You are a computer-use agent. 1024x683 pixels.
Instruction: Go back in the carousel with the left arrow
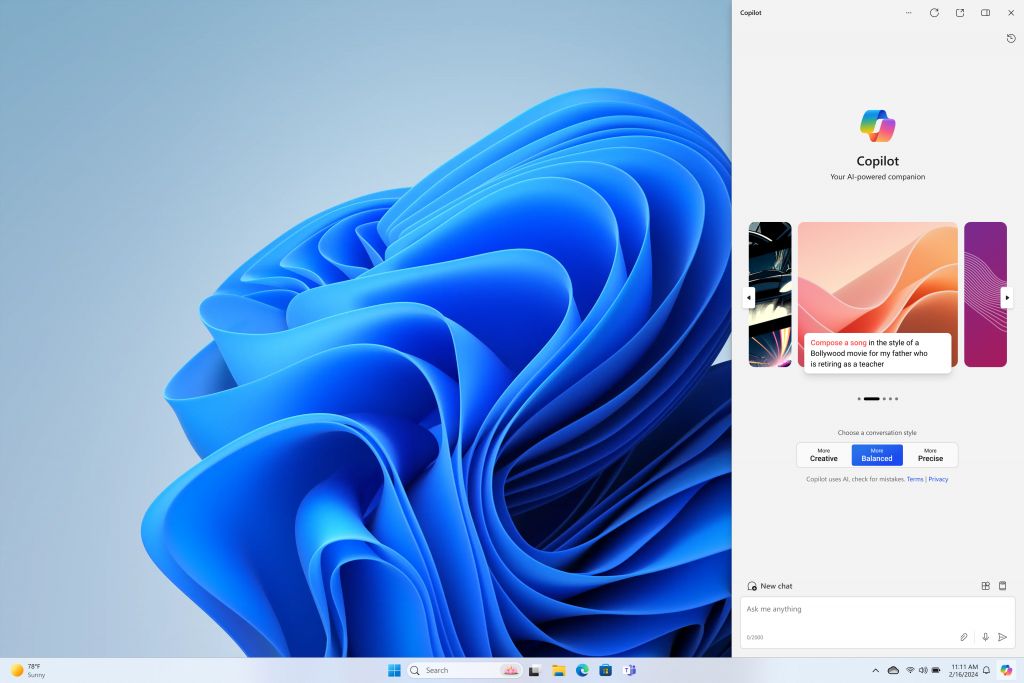coord(748,296)
